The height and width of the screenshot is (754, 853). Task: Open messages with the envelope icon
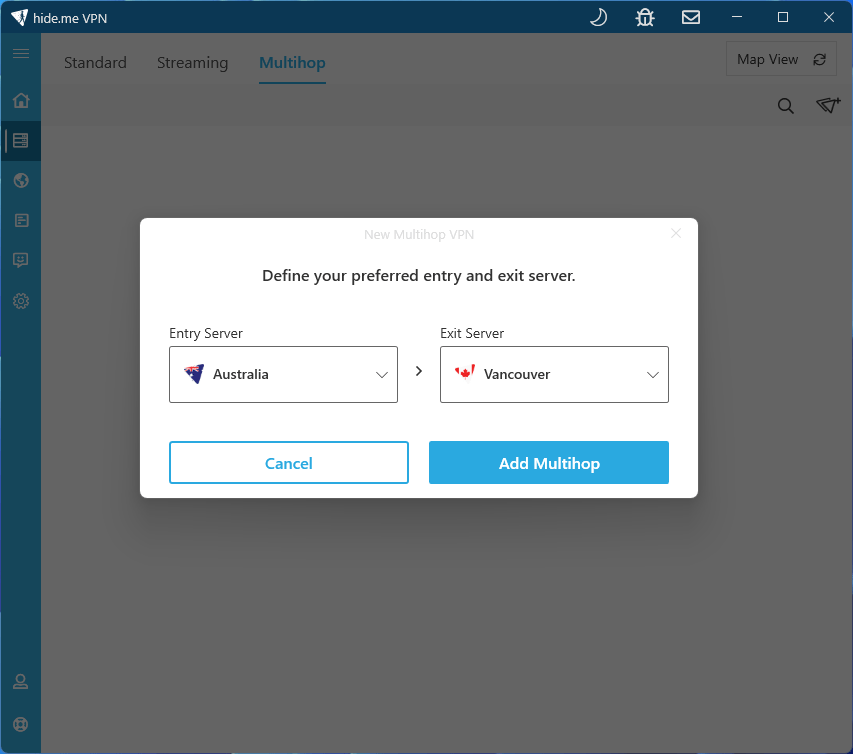tap(691, 17)
